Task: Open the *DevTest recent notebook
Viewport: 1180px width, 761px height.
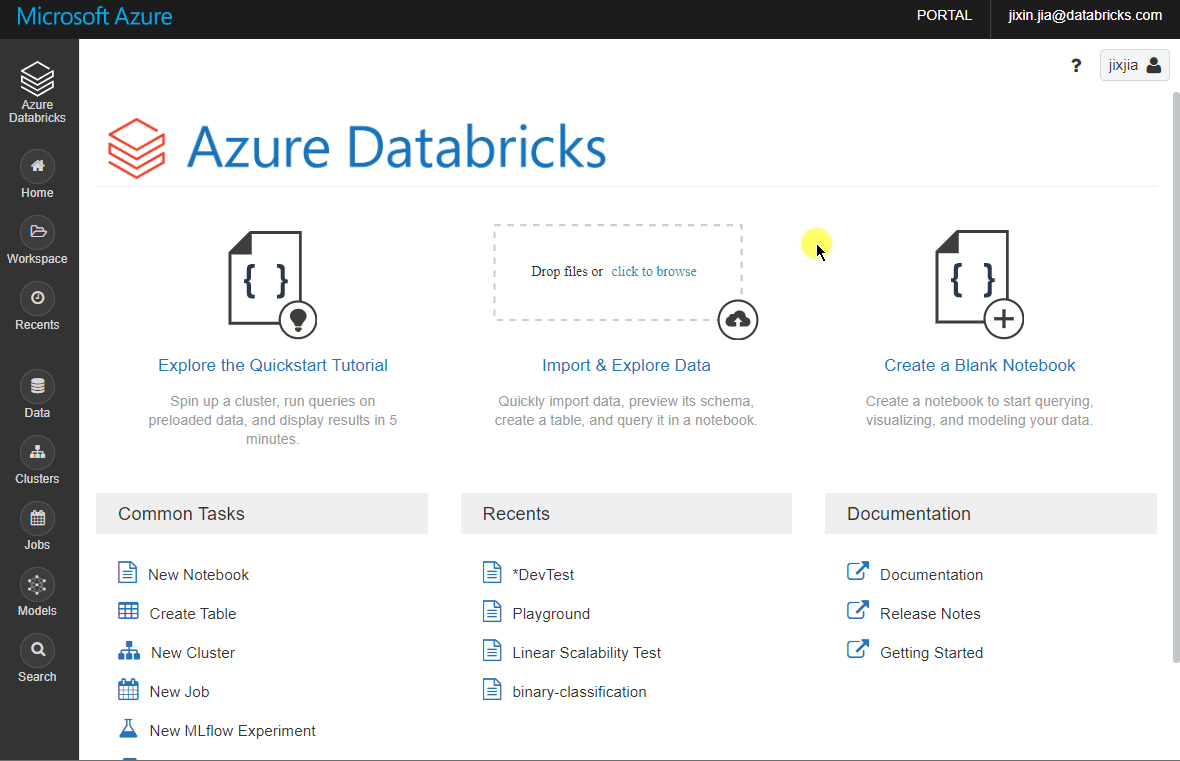Action: 541,574
